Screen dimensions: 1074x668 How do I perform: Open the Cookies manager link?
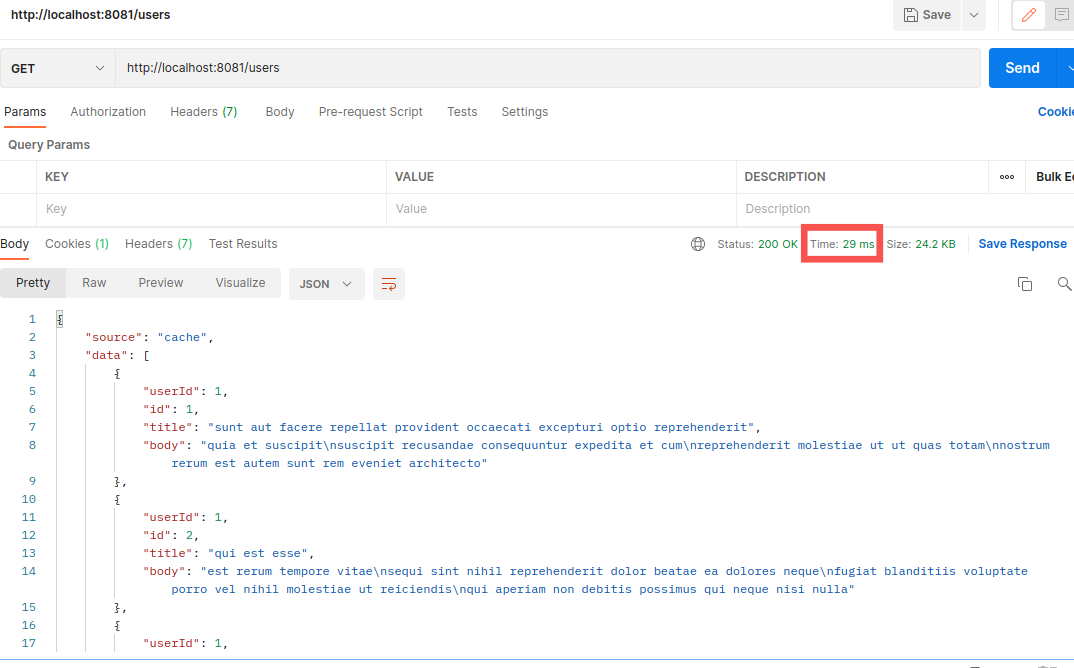click(x=1056, y=111)
